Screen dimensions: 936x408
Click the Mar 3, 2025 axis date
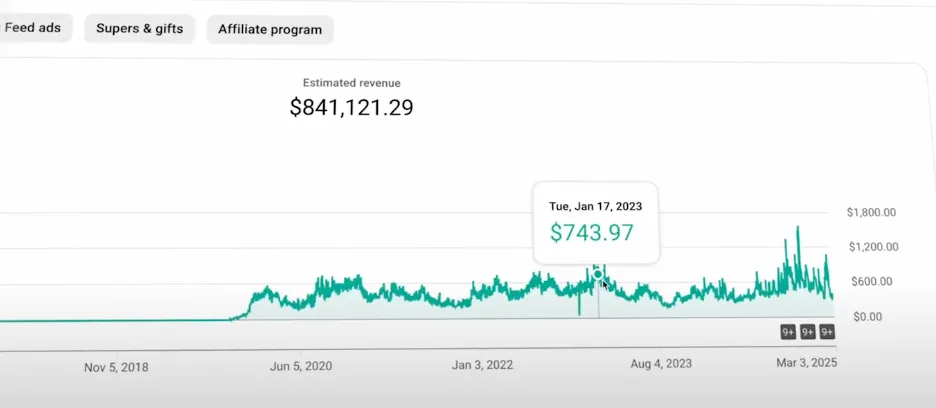coord(804,362)
